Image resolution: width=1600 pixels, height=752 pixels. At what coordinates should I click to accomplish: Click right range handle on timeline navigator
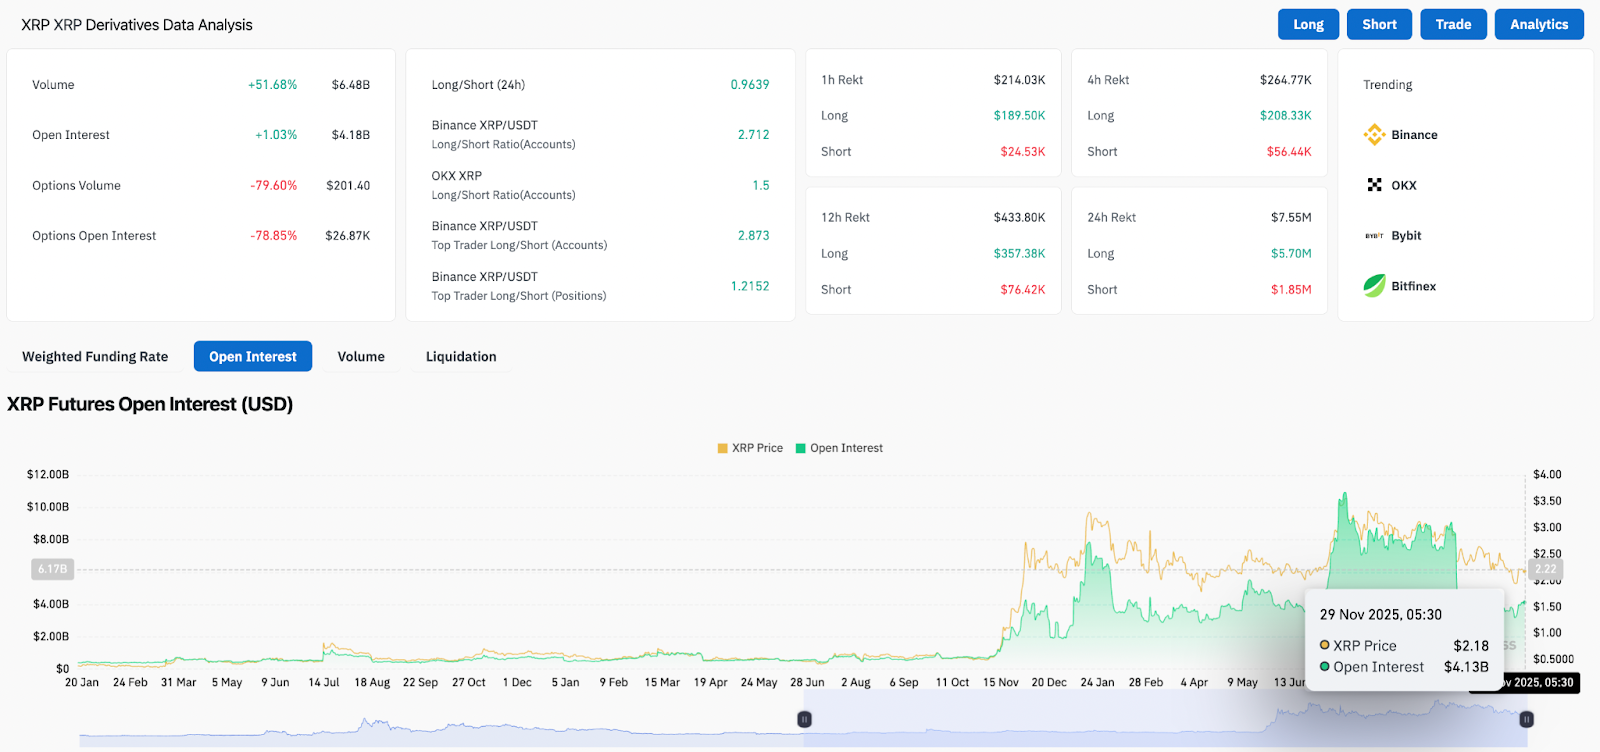click(x=1526, y=719)
